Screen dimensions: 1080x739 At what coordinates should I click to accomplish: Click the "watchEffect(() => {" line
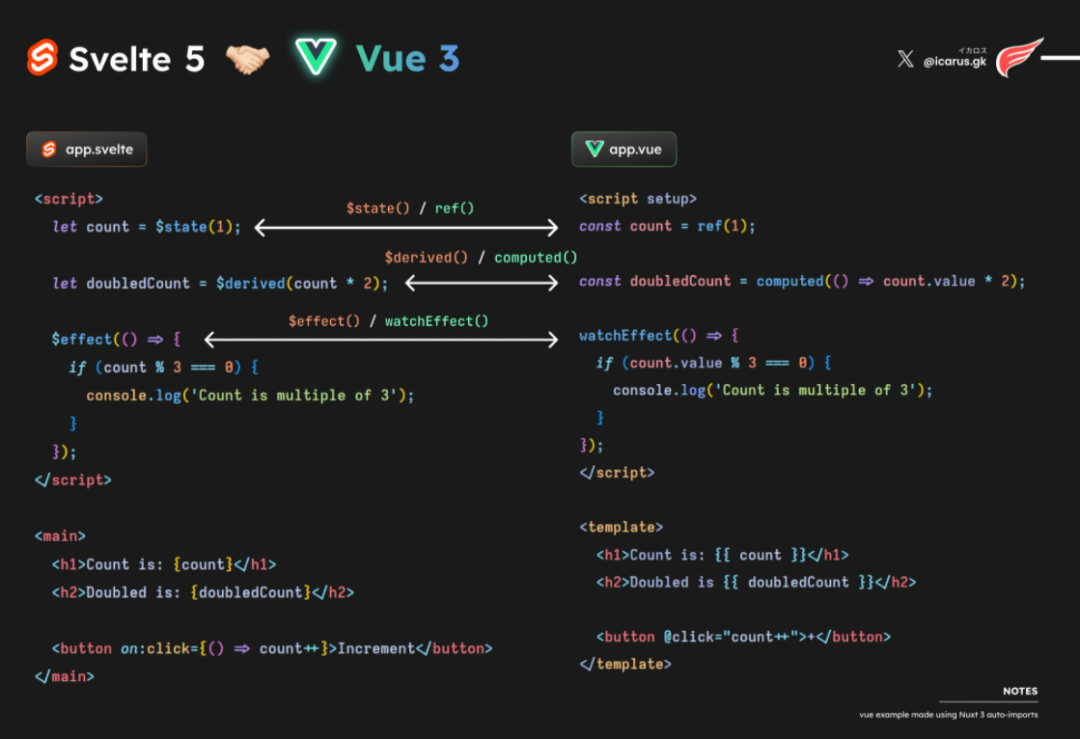pos(659,336)
